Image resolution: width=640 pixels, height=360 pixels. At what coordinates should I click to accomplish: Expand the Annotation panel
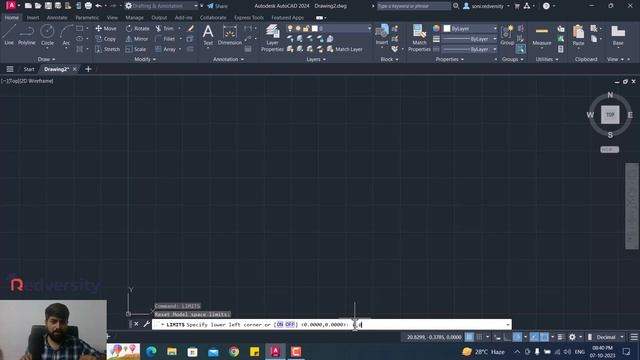point(228,59)
